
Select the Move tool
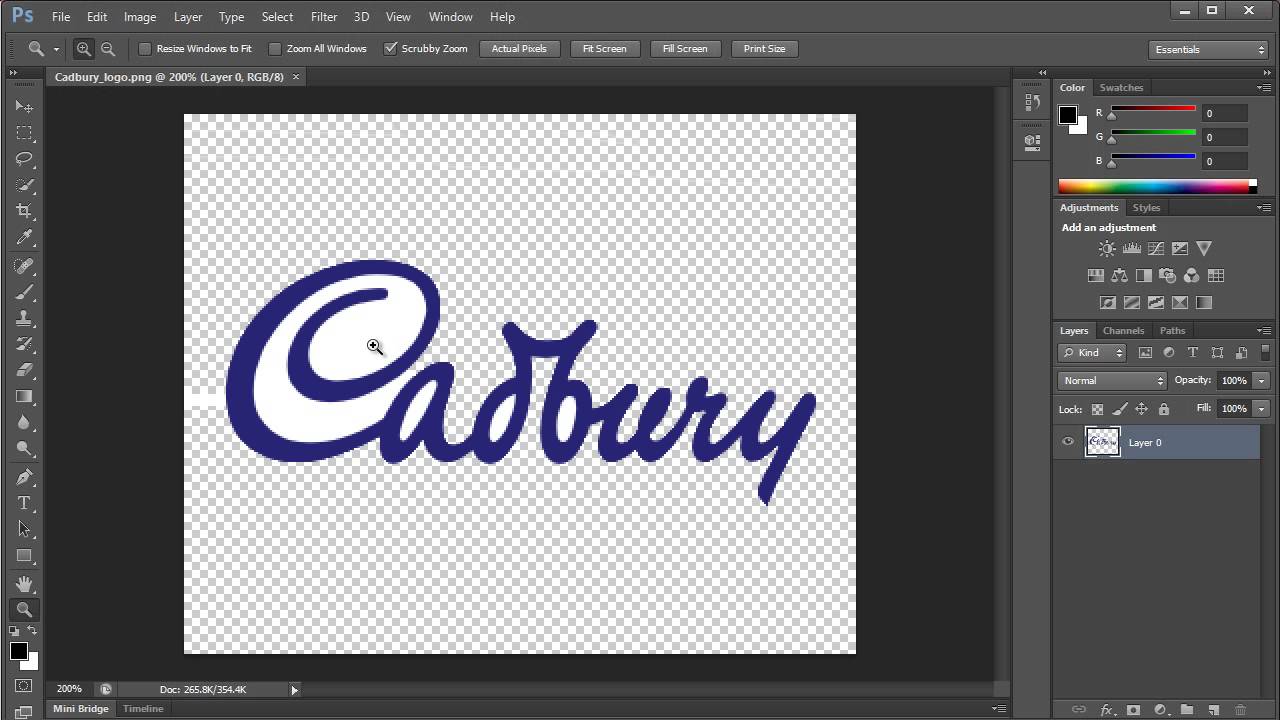coord(25,107)
